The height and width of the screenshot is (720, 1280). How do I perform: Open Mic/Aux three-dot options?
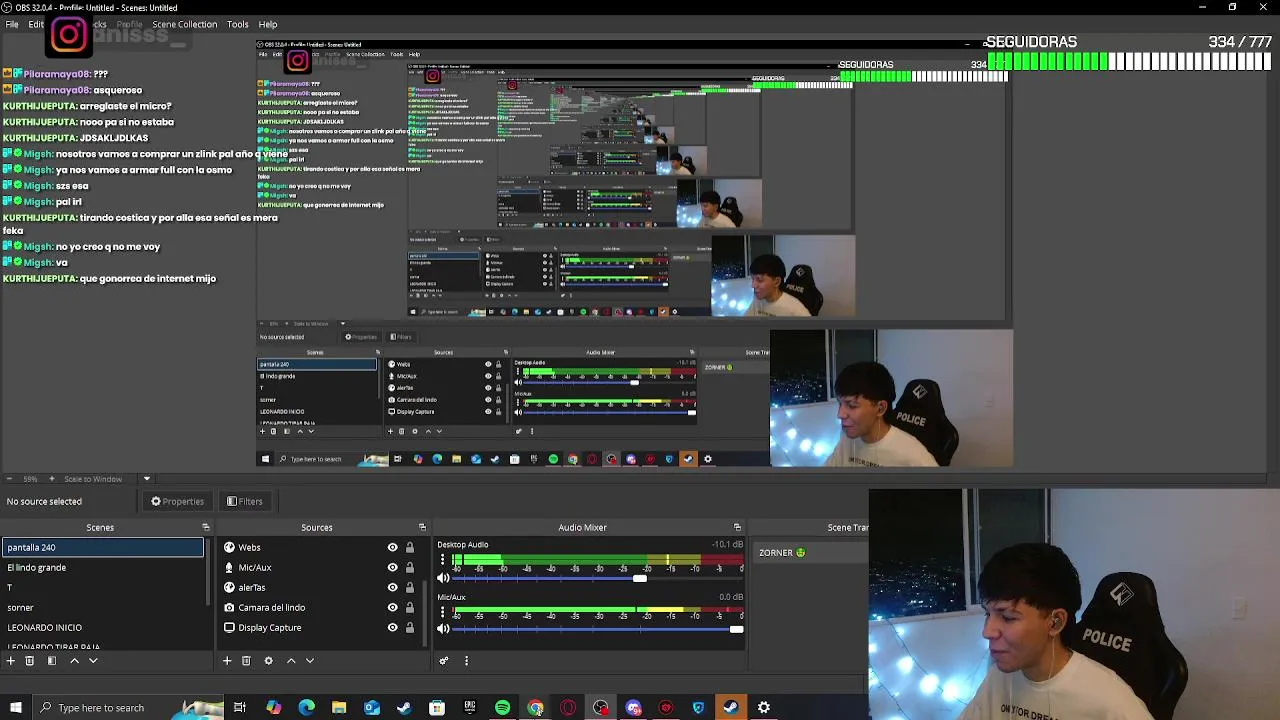click(x=442, y=612)
